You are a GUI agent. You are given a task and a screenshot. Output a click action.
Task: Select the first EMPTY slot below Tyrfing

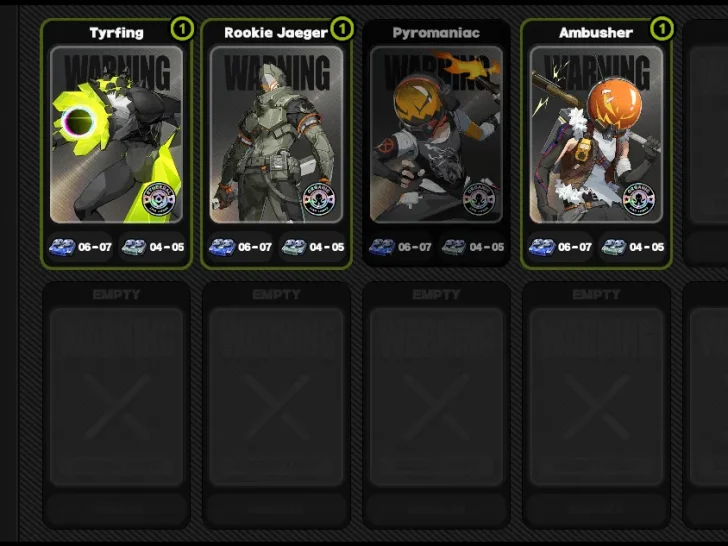tap(117, 404)
